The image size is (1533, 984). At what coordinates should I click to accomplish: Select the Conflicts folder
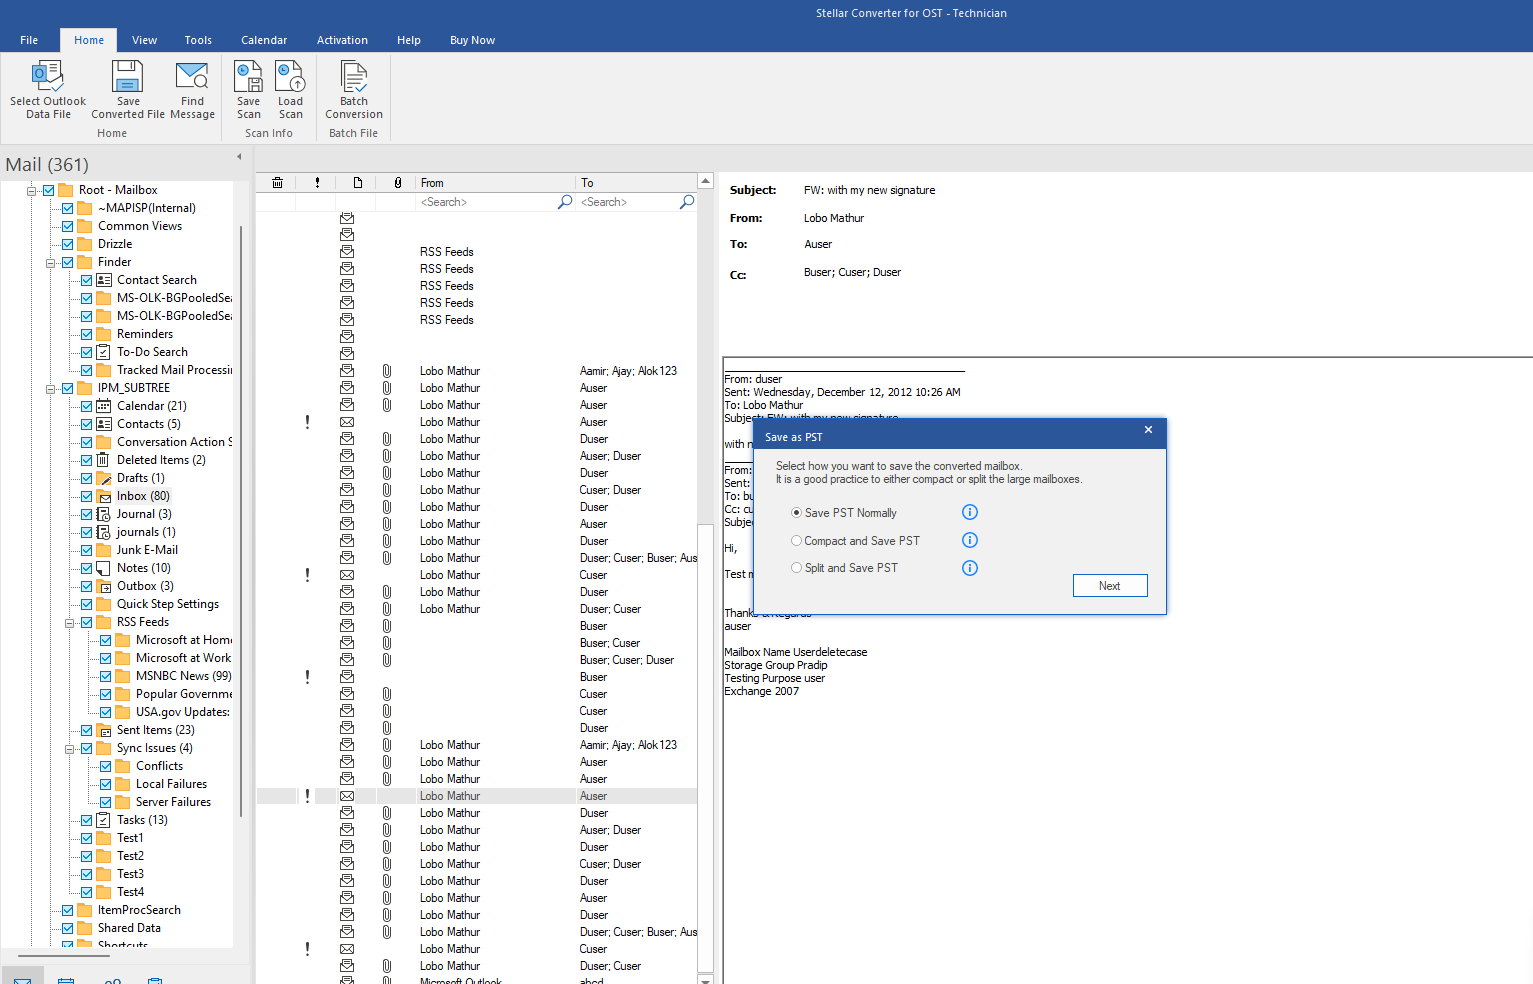[x=159, y=766]
